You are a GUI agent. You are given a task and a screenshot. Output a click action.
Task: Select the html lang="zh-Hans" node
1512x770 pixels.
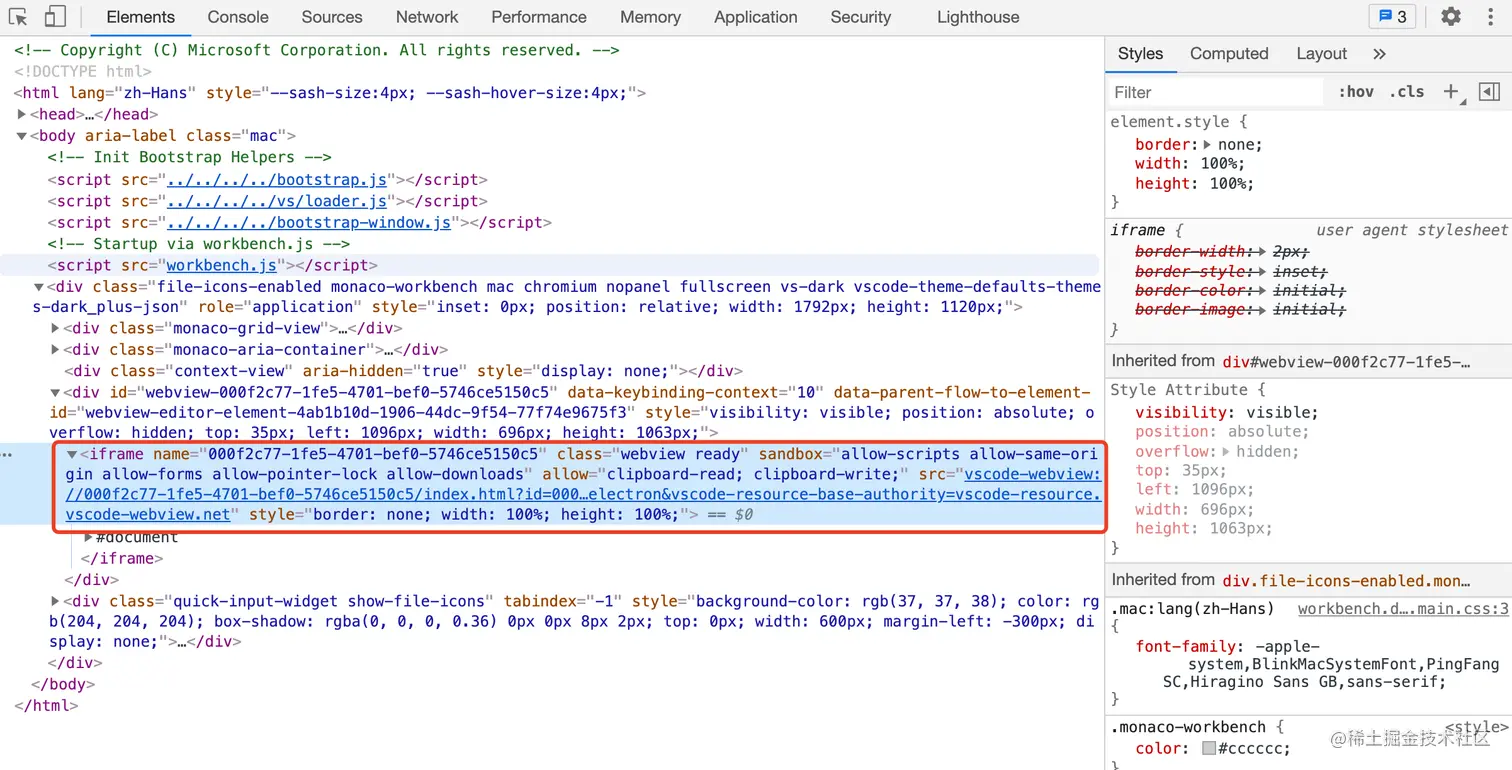[330, 93]
